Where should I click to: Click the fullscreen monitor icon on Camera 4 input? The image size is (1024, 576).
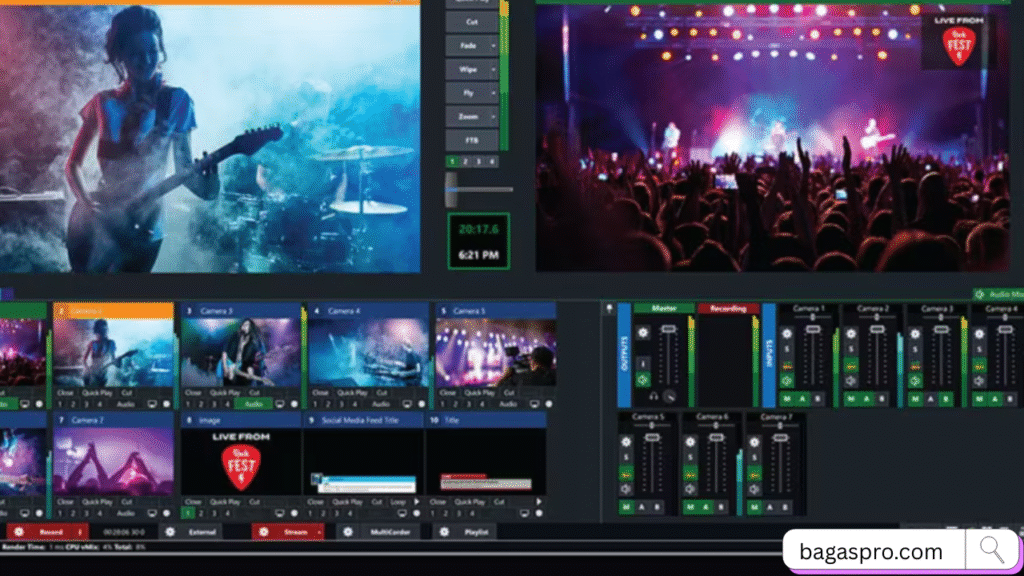406,403
